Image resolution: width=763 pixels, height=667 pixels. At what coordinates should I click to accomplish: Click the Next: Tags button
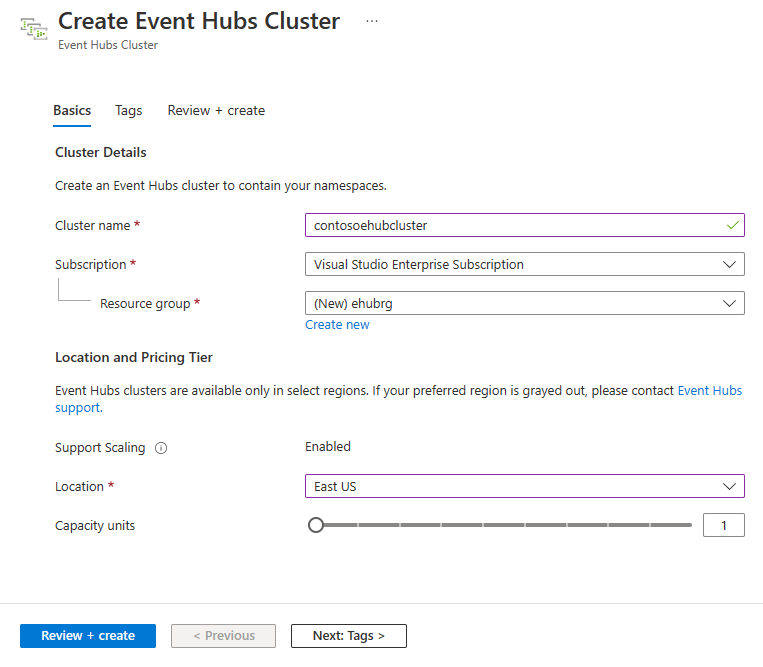tap(348, 636)
